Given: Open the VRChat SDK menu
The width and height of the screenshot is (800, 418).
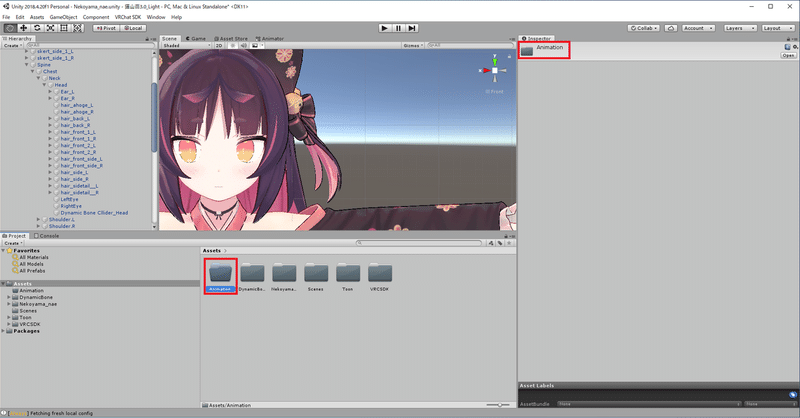Looking at the screenshot, I should (x=128, y=17).
